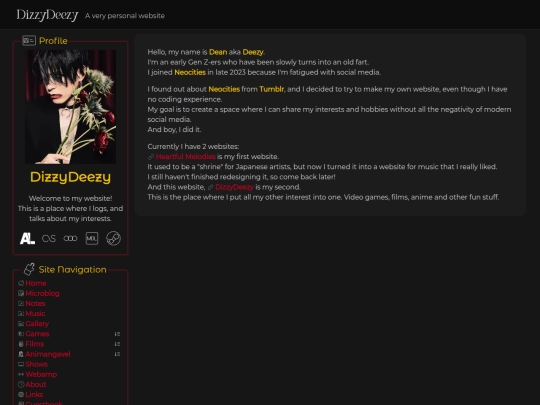Click the highlighted name "Deezy" in intro

[253, 52]
